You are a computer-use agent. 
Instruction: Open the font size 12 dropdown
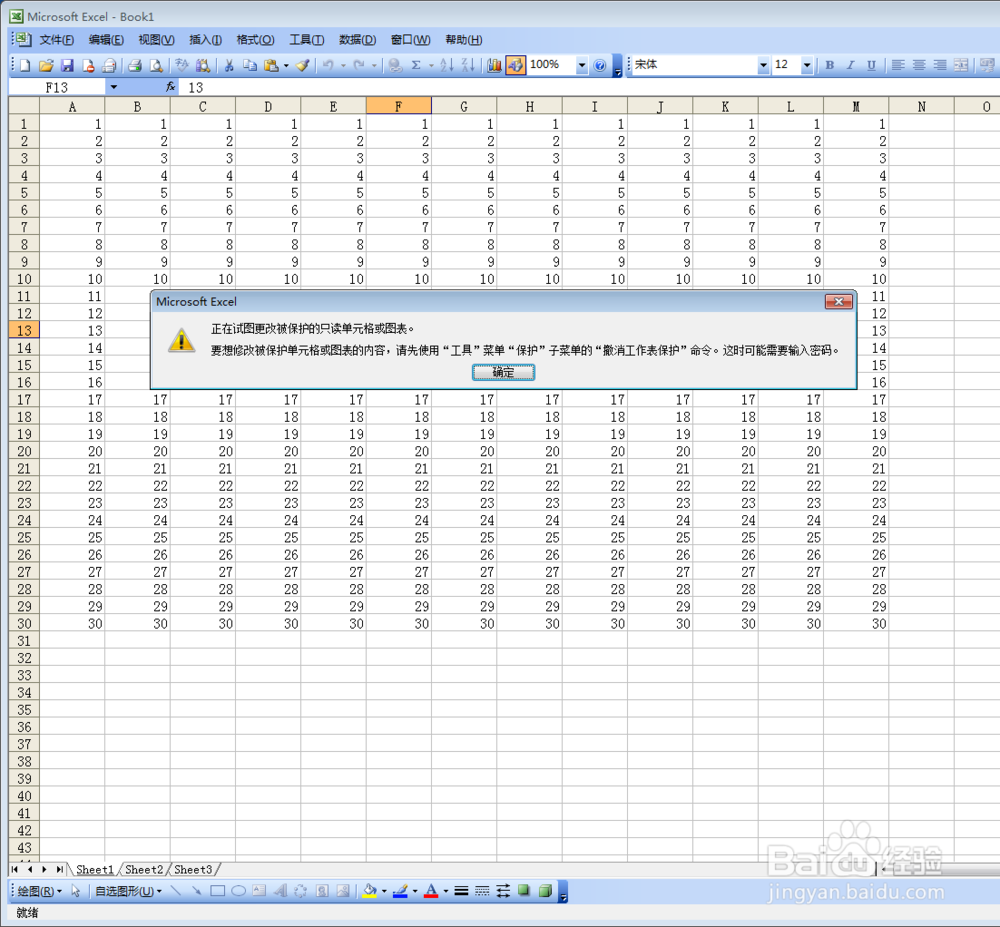click(x=807, y=65)
